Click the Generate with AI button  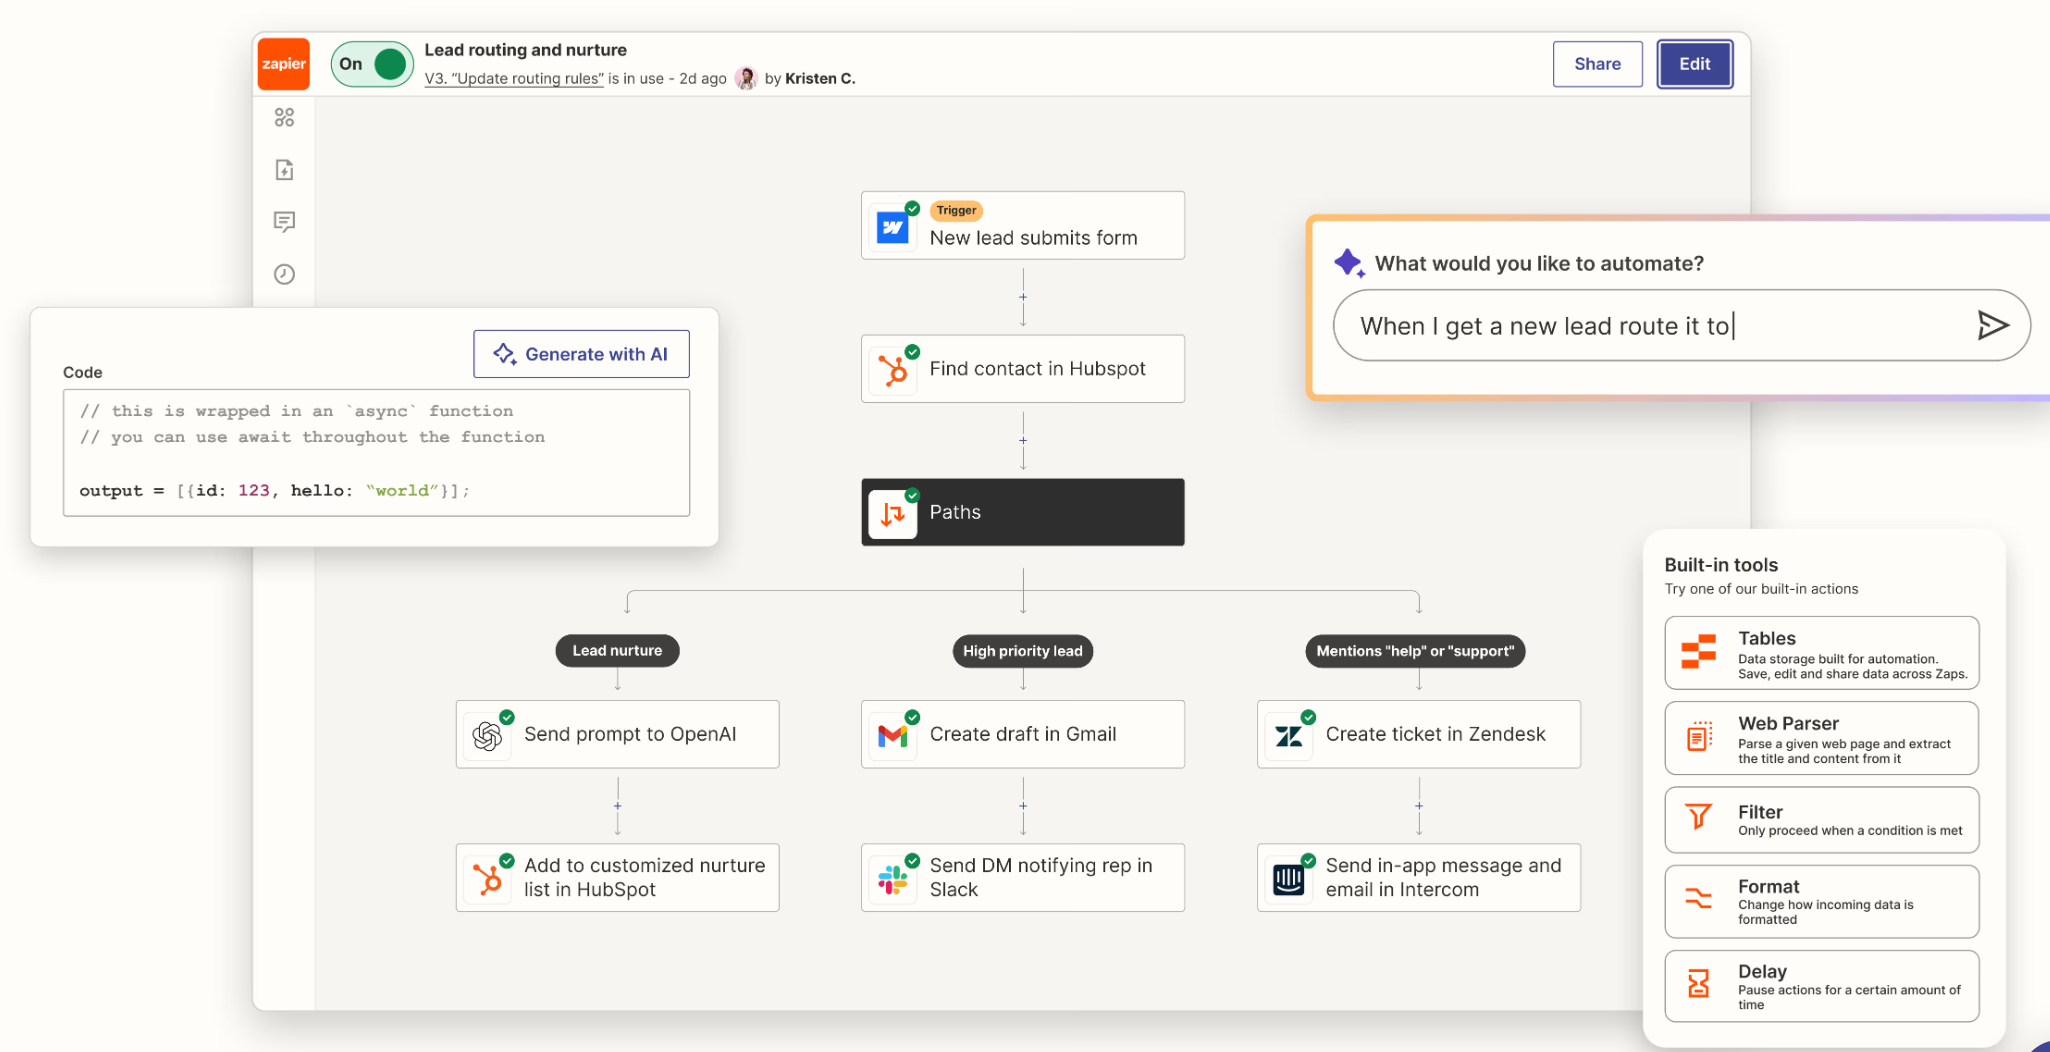(581, 354)
